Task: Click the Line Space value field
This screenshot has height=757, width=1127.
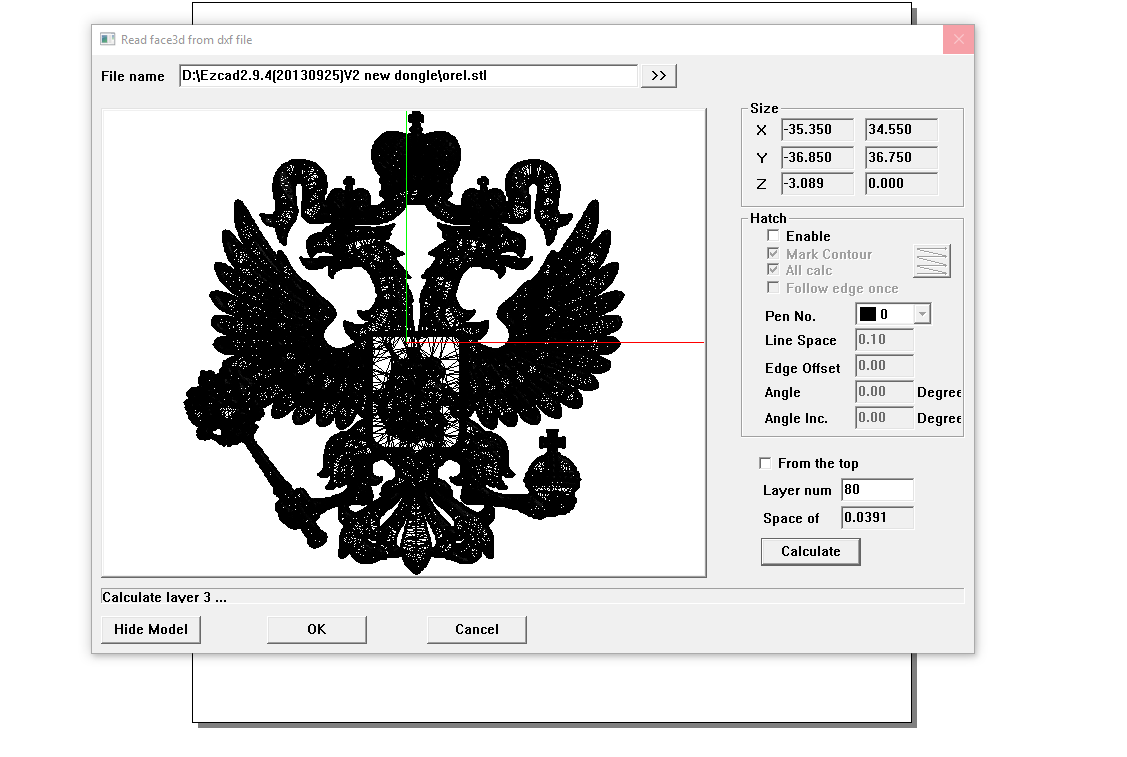Action: pyautogui.click(x=884, y=340)
